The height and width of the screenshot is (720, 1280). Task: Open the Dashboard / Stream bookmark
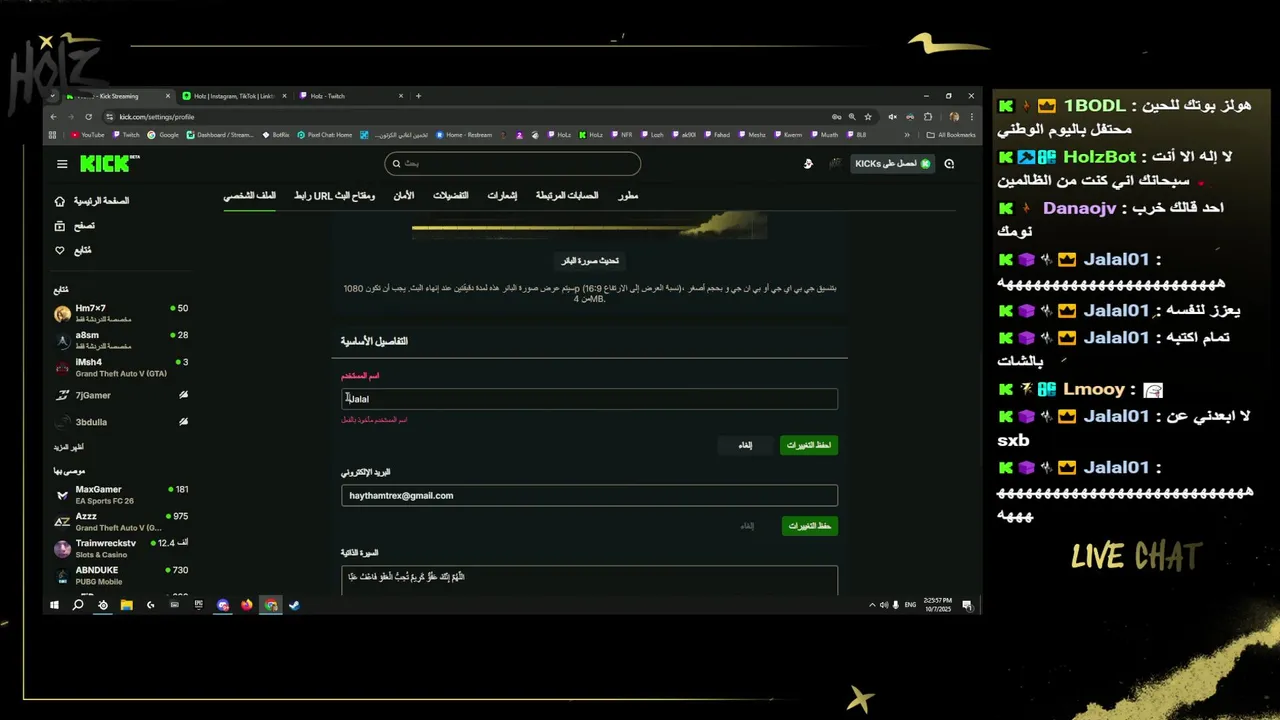(x=220, y=135)
